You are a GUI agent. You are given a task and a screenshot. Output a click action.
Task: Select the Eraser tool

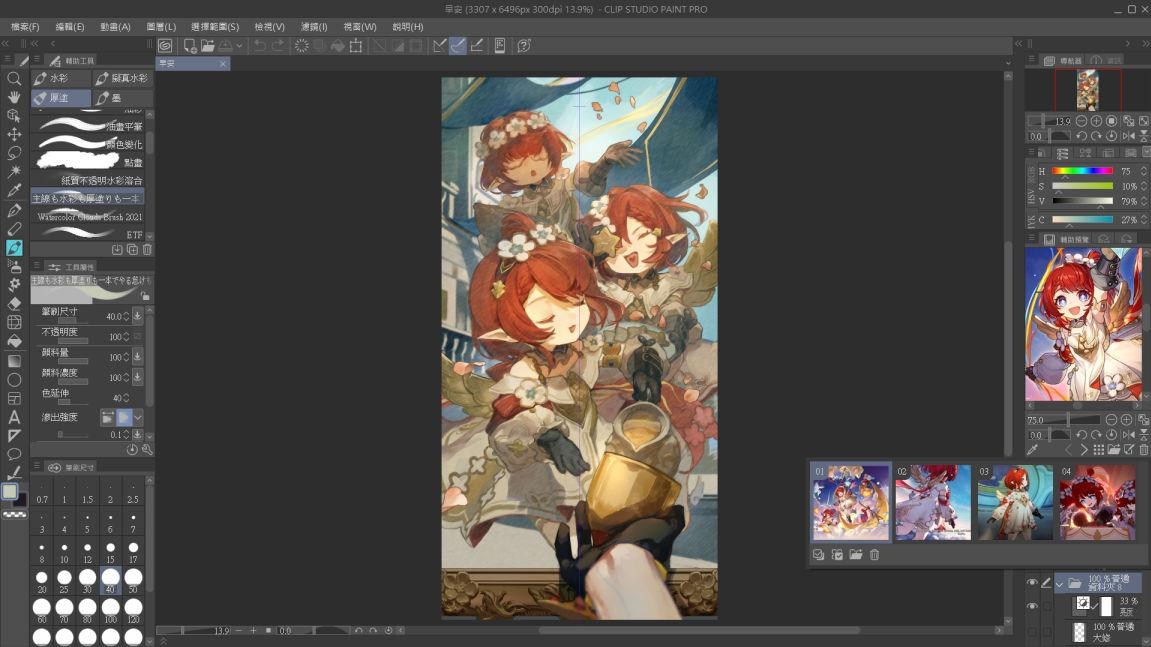click(x=14, y=303)
